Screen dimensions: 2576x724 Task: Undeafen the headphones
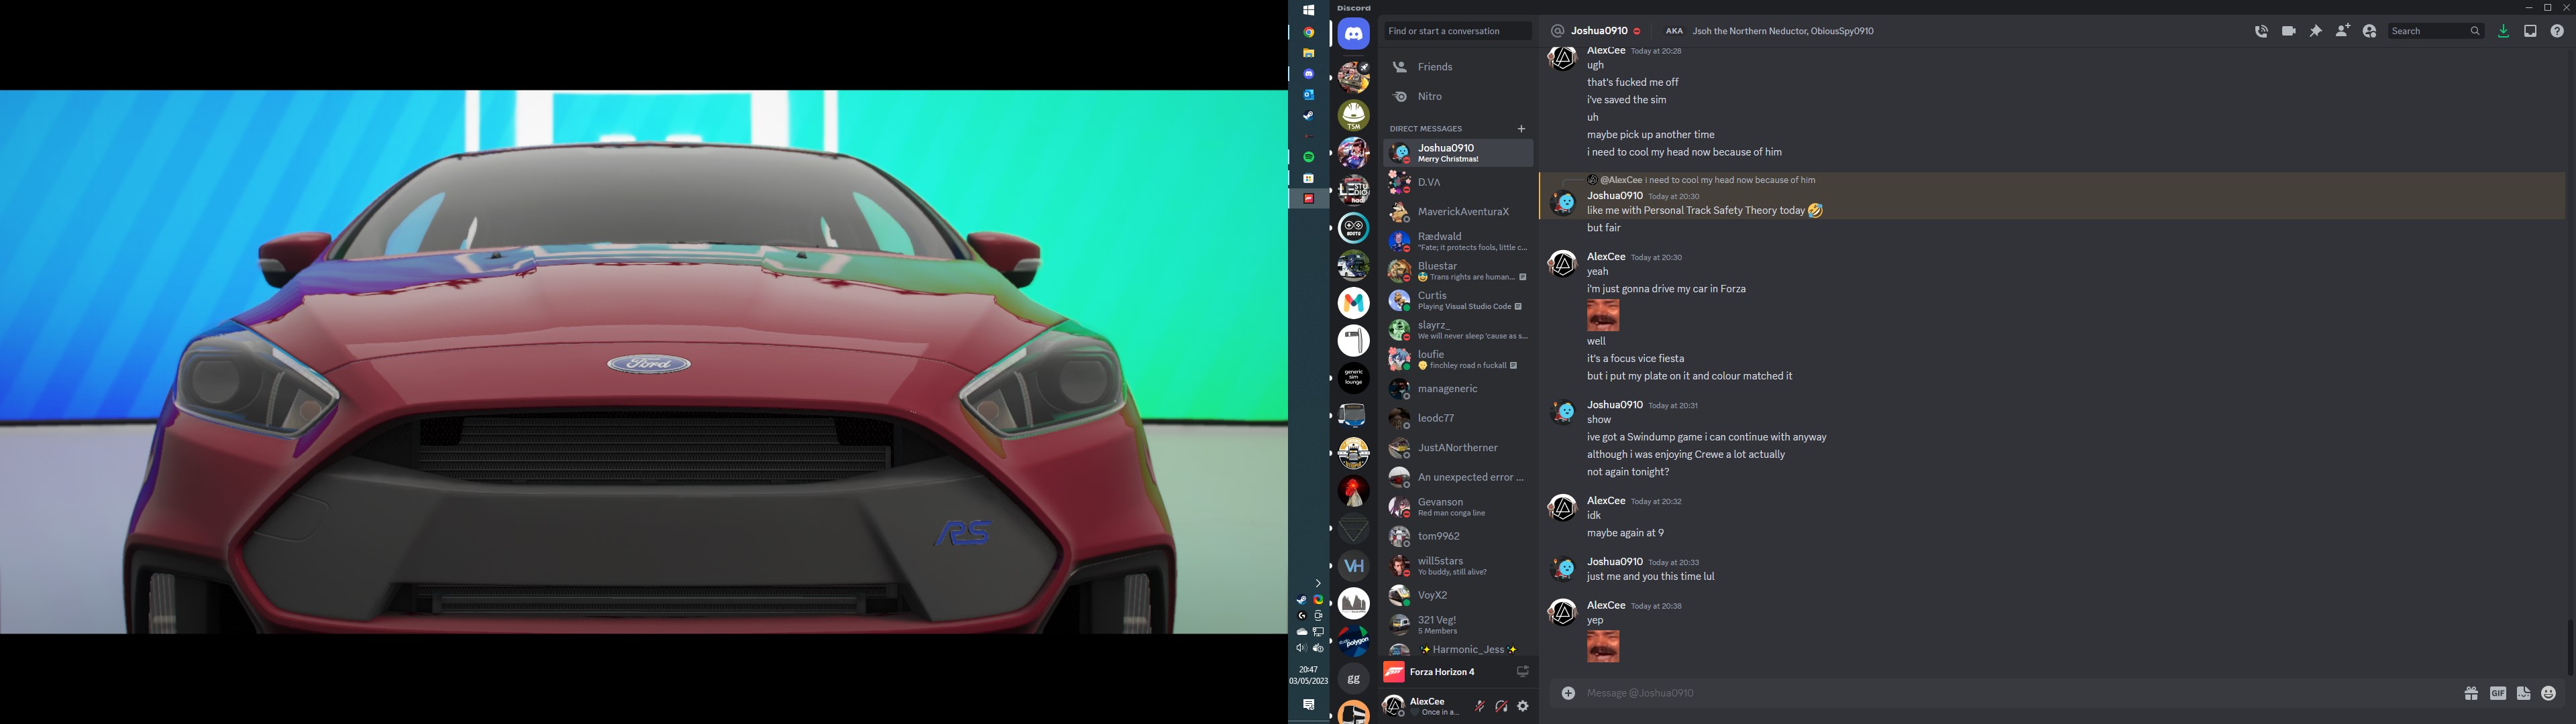point(1501,707)
